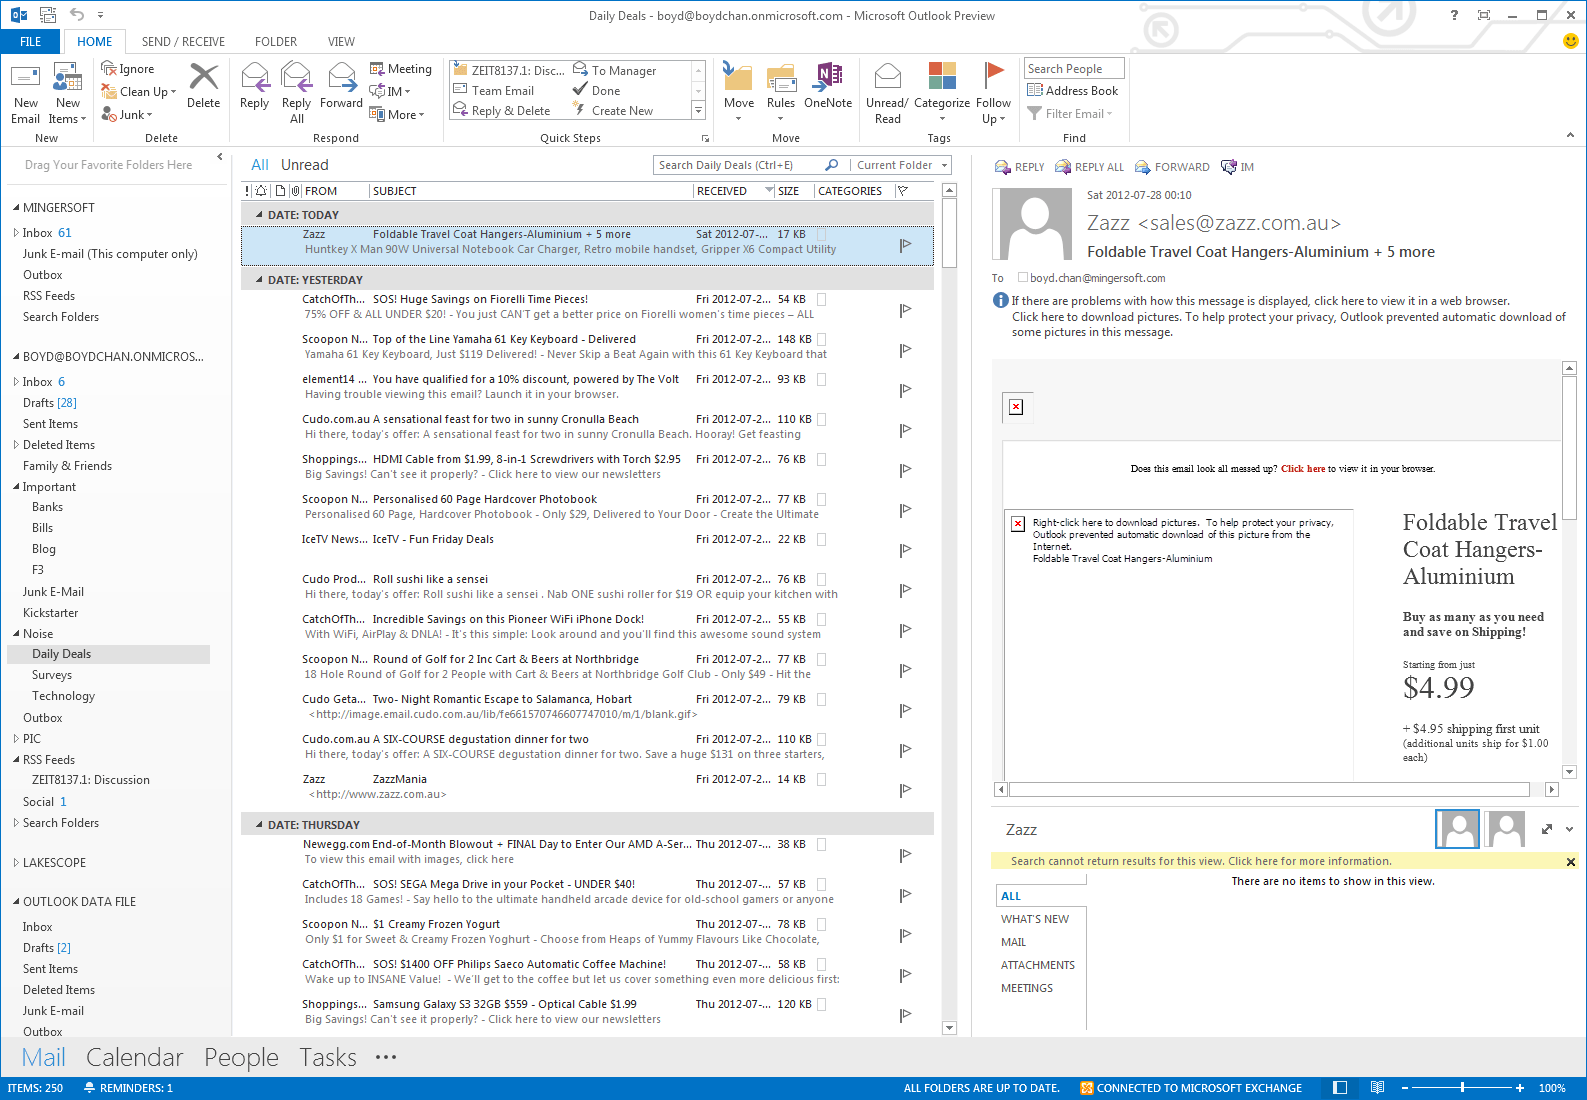Move message to another folder

coord(739,93)
